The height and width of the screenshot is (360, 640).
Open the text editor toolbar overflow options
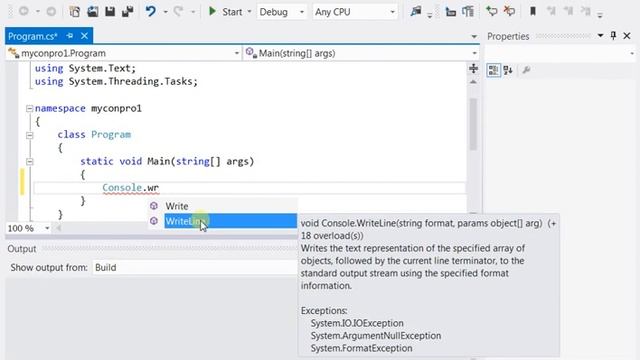tap(600, 16)
